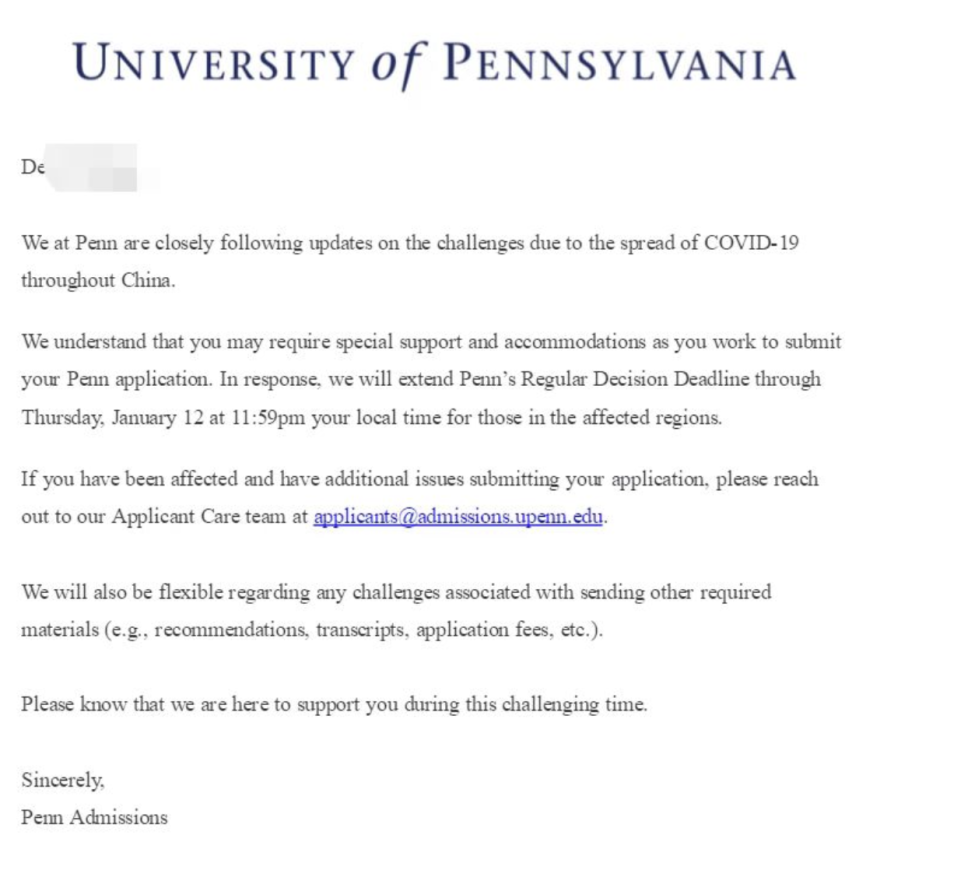
Task: Click the "Sincerely," closing line
Action: coord(62,779)
